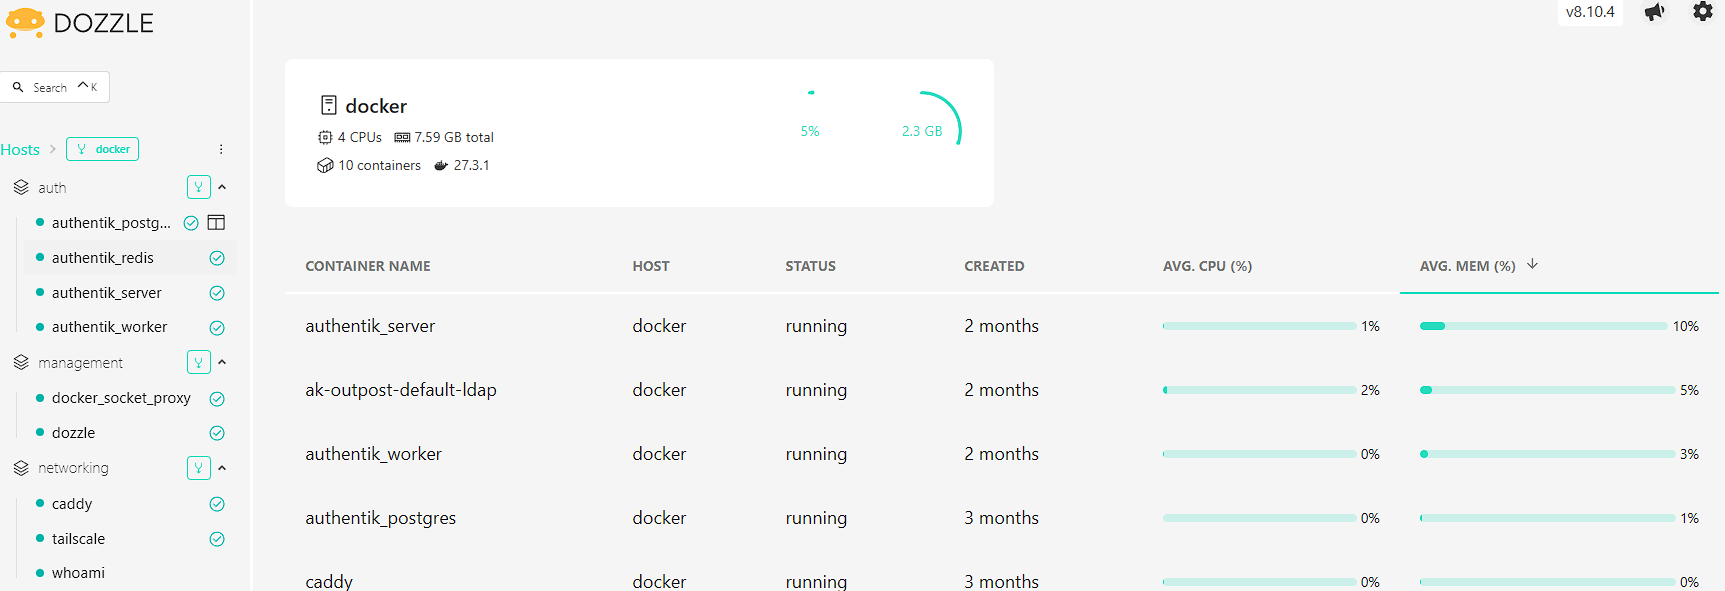Select the docker host chip
Screen dimensions: 1725x591
[102, 149]
